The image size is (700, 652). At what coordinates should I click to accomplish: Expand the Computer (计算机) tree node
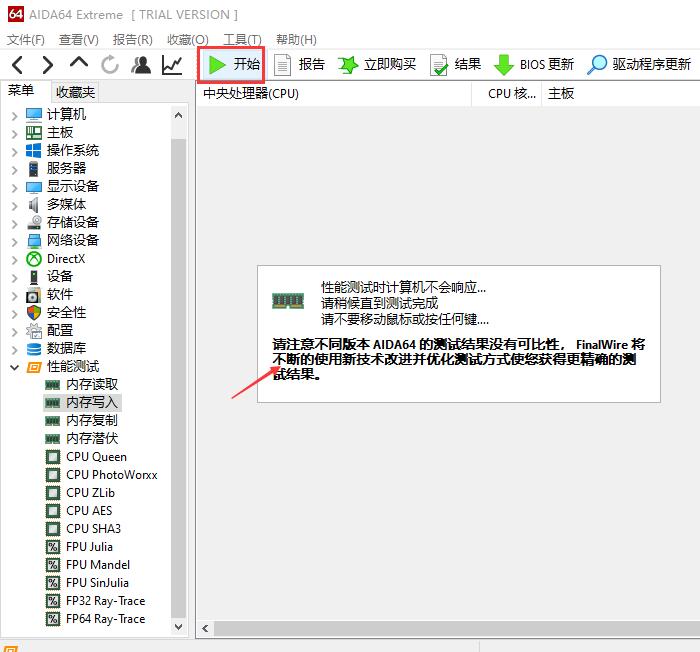coord(14,115)
